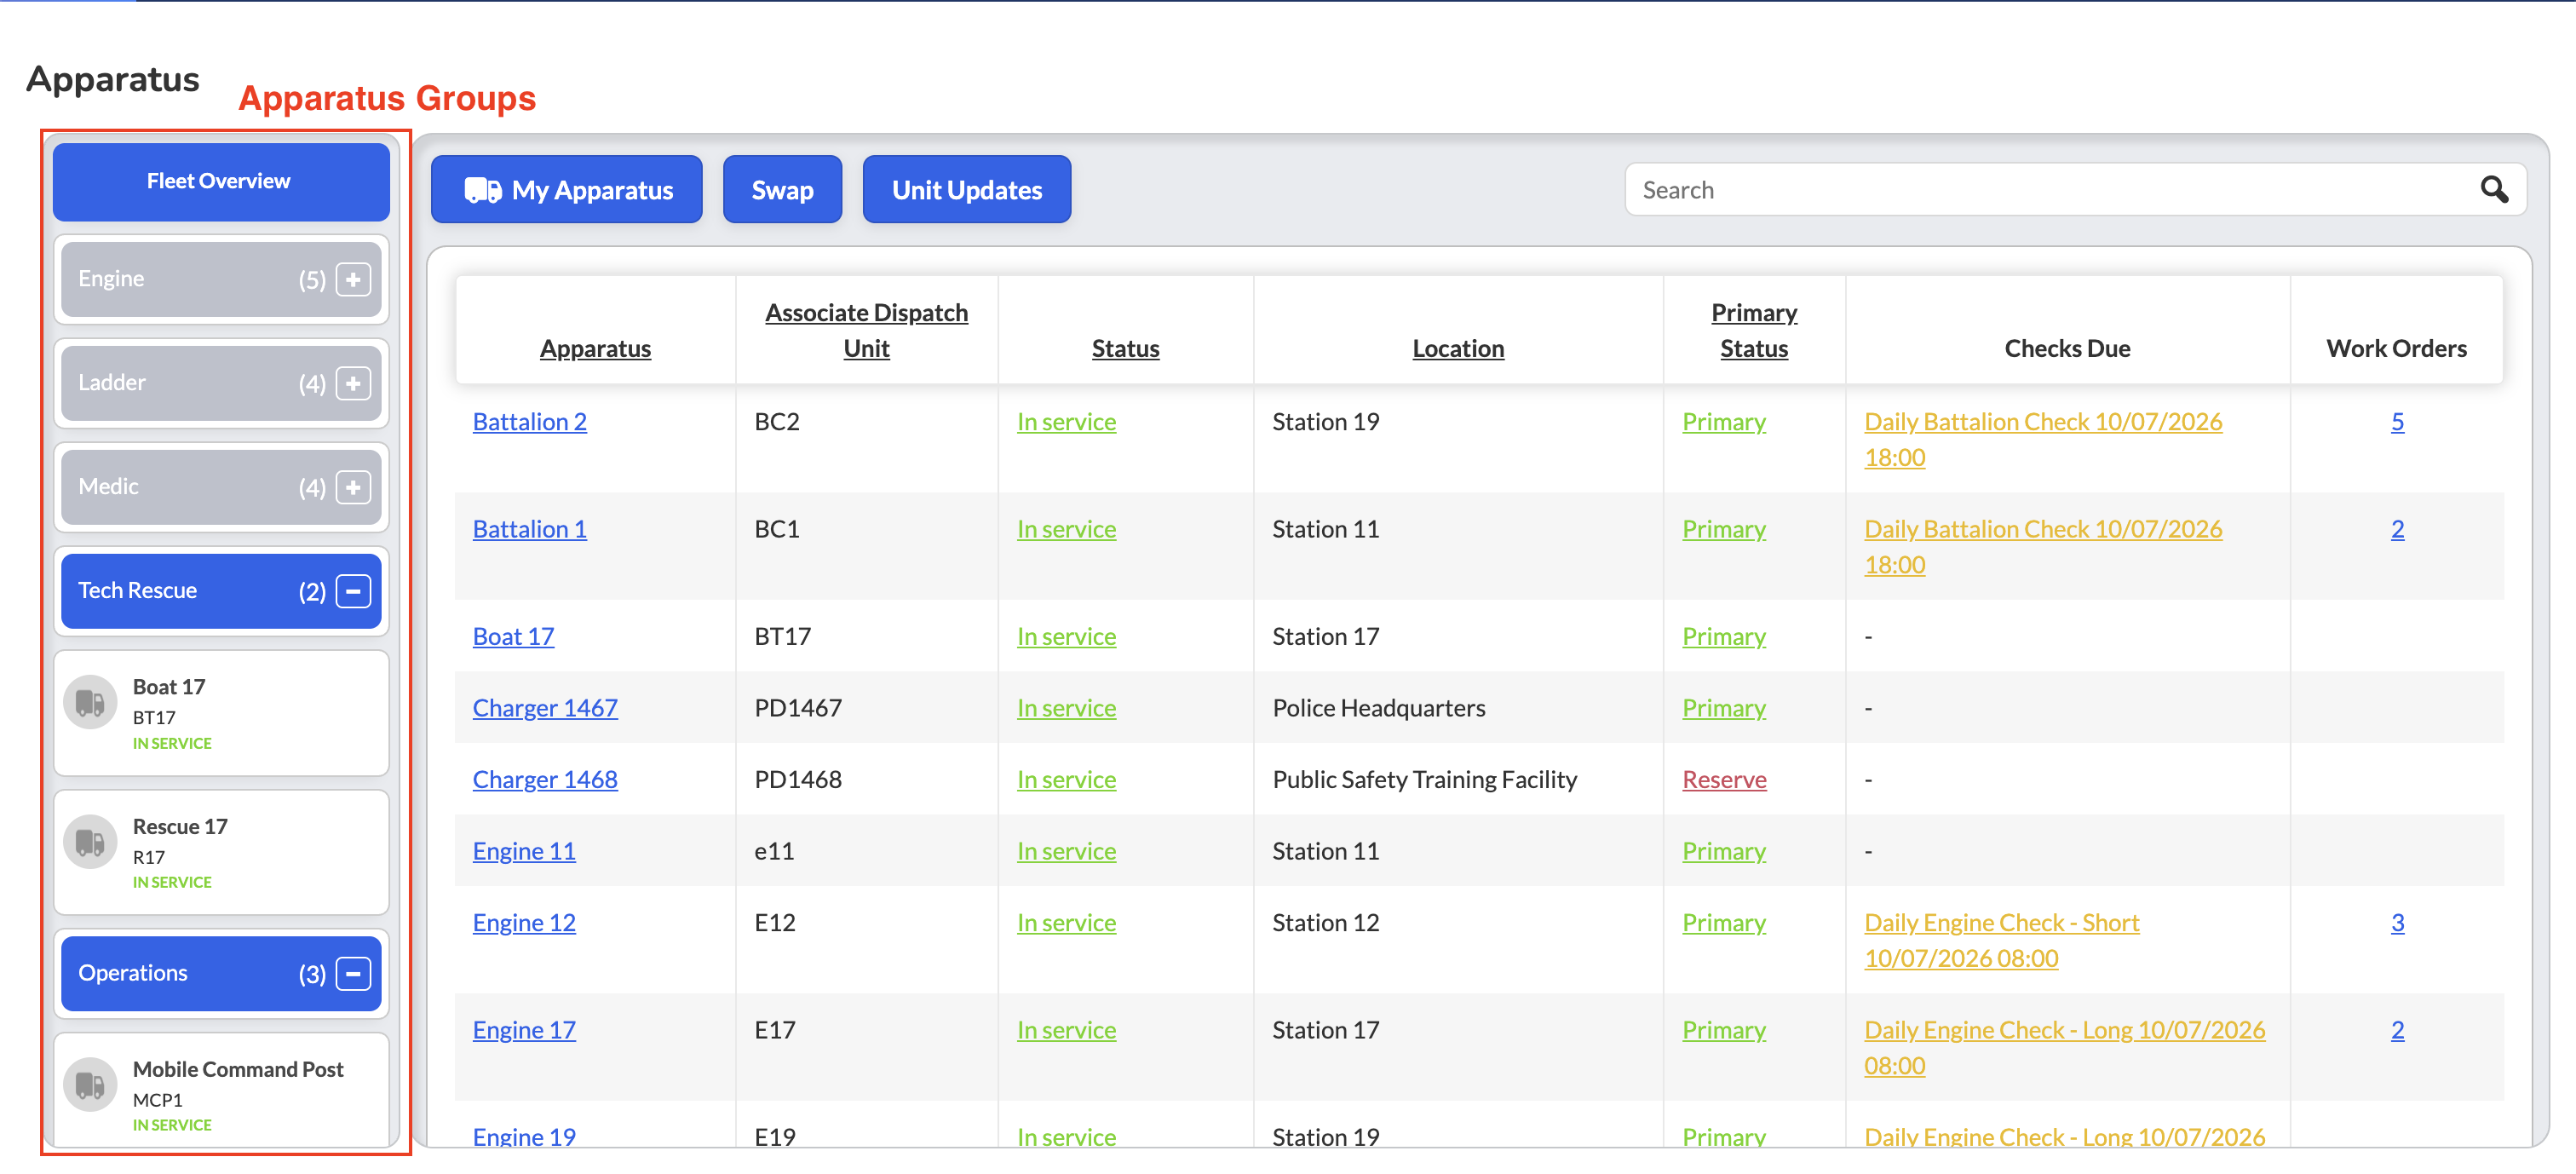This screenshot has width=2576, height=1174.
Task: Click the Swap button
Action: pyautogui.click(x=782, y=190)
